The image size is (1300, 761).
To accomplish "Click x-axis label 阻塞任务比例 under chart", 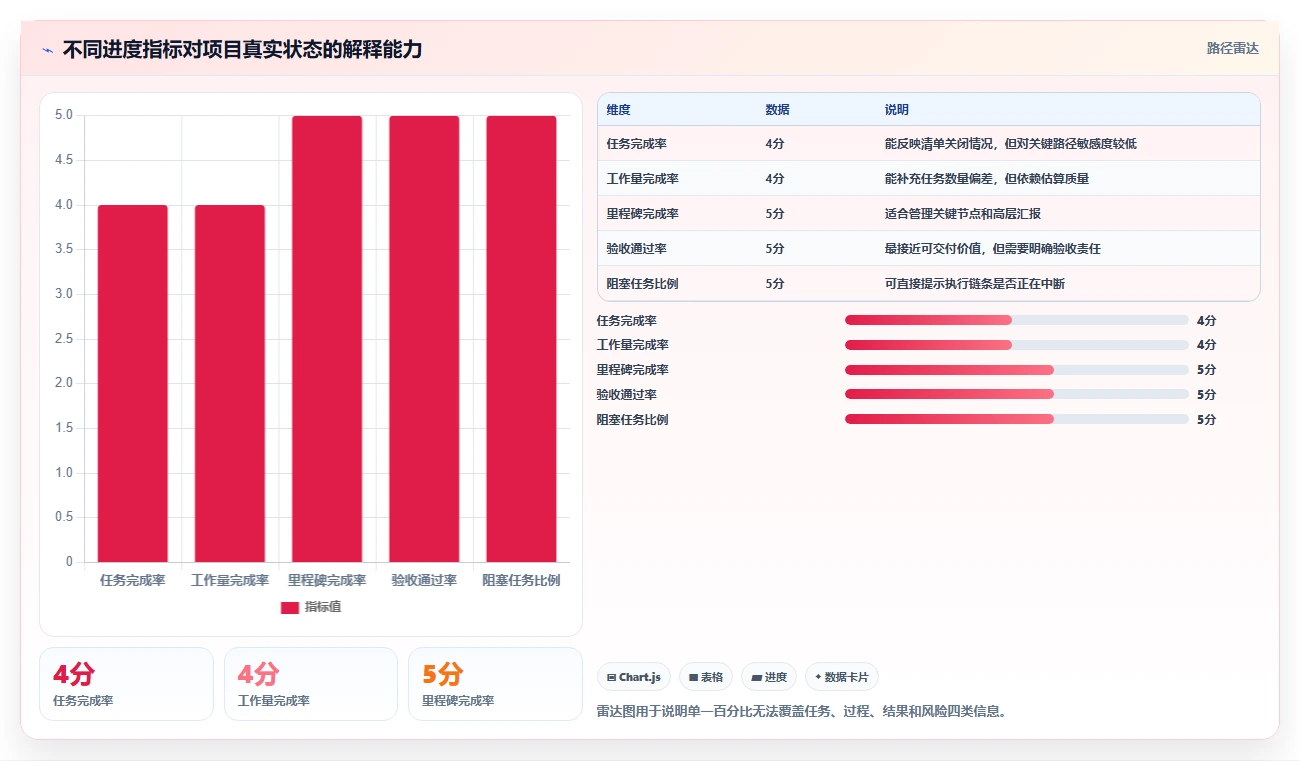I will tap(521, 580).
